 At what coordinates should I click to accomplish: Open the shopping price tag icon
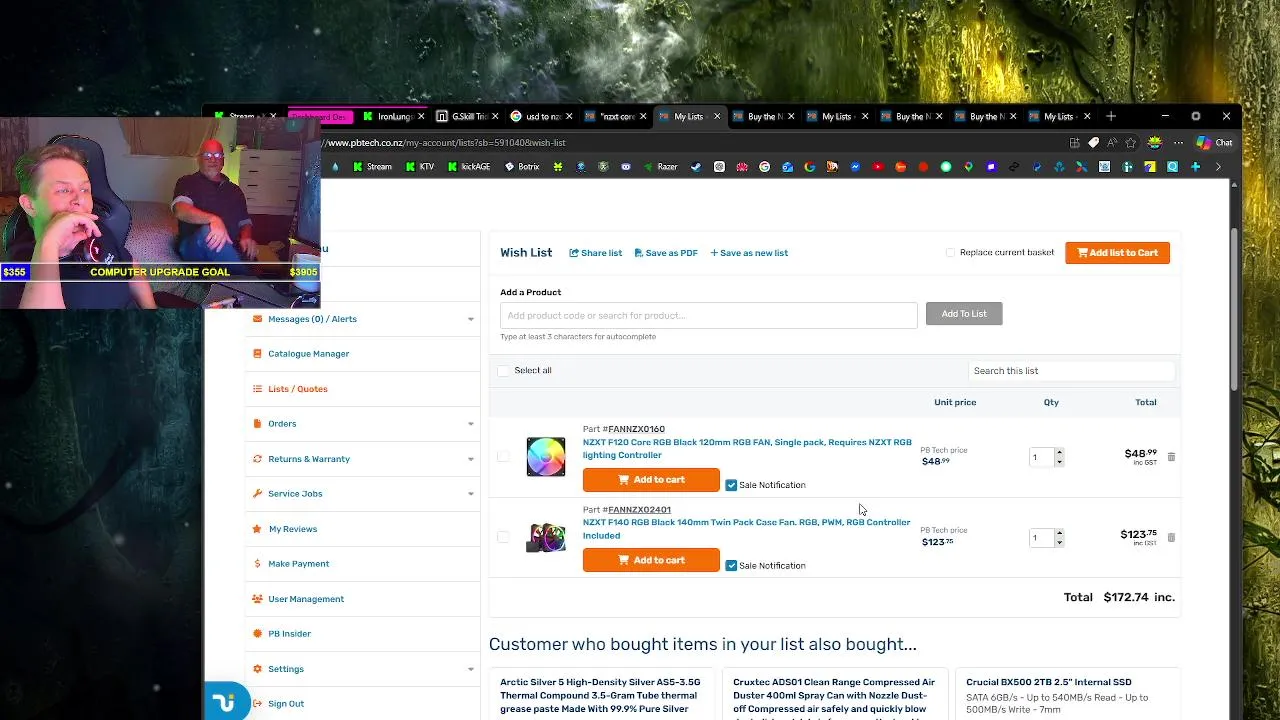pyautogui.click(x=1093, y=143)
